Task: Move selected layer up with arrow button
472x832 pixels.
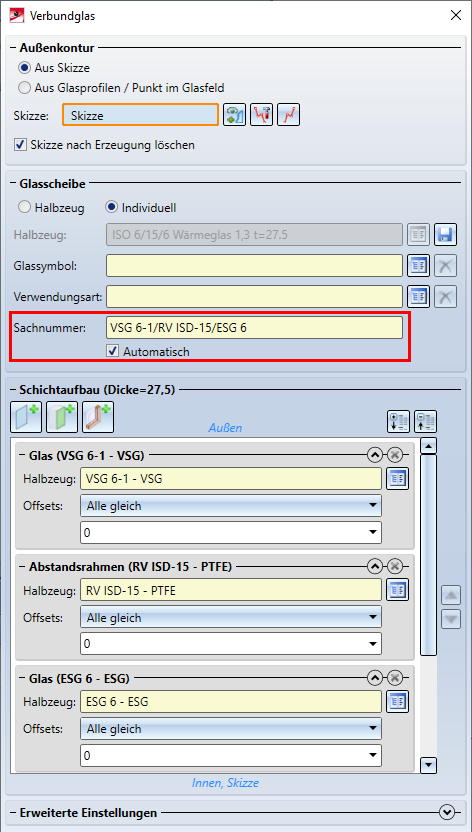Action: pyautogui.click(x=451, y=596)
